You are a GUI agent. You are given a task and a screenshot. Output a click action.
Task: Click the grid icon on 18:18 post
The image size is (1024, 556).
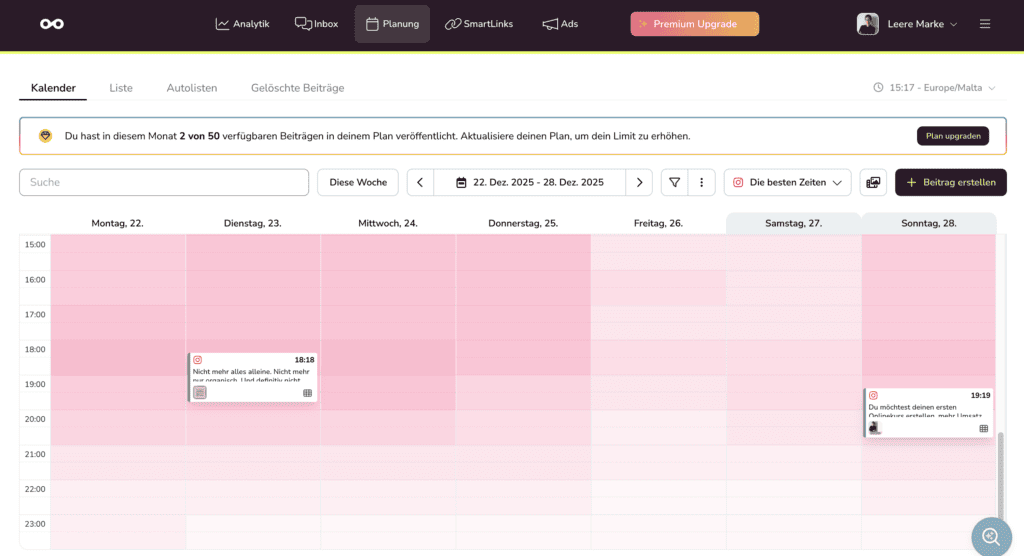point(308,393)
